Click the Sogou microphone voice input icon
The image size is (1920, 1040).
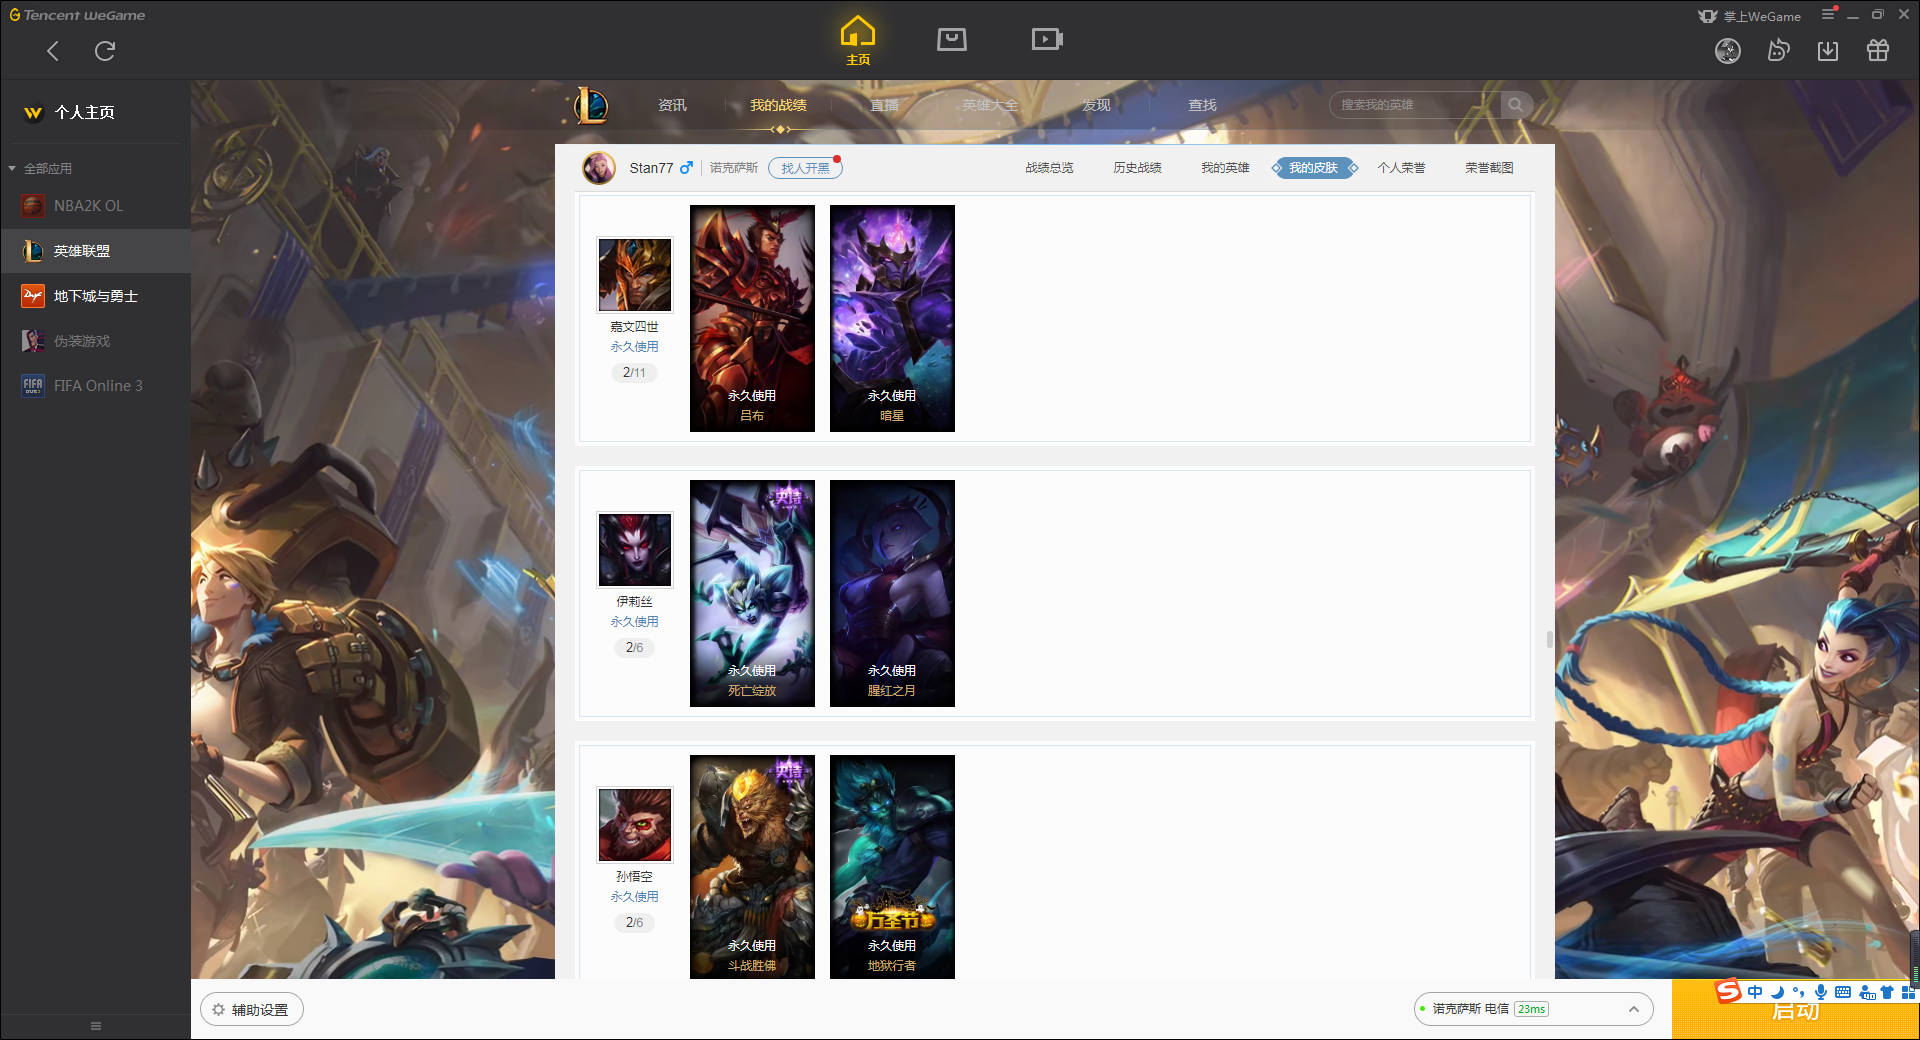(1820, 992)
